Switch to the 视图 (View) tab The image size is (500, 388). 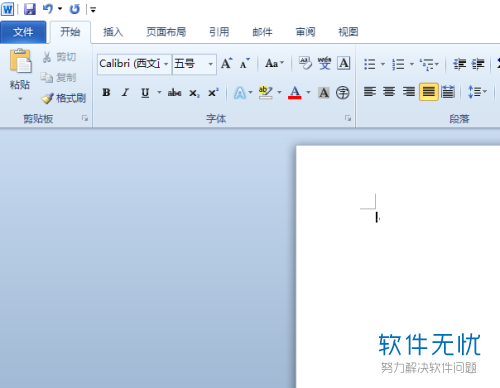coord(348,32)
